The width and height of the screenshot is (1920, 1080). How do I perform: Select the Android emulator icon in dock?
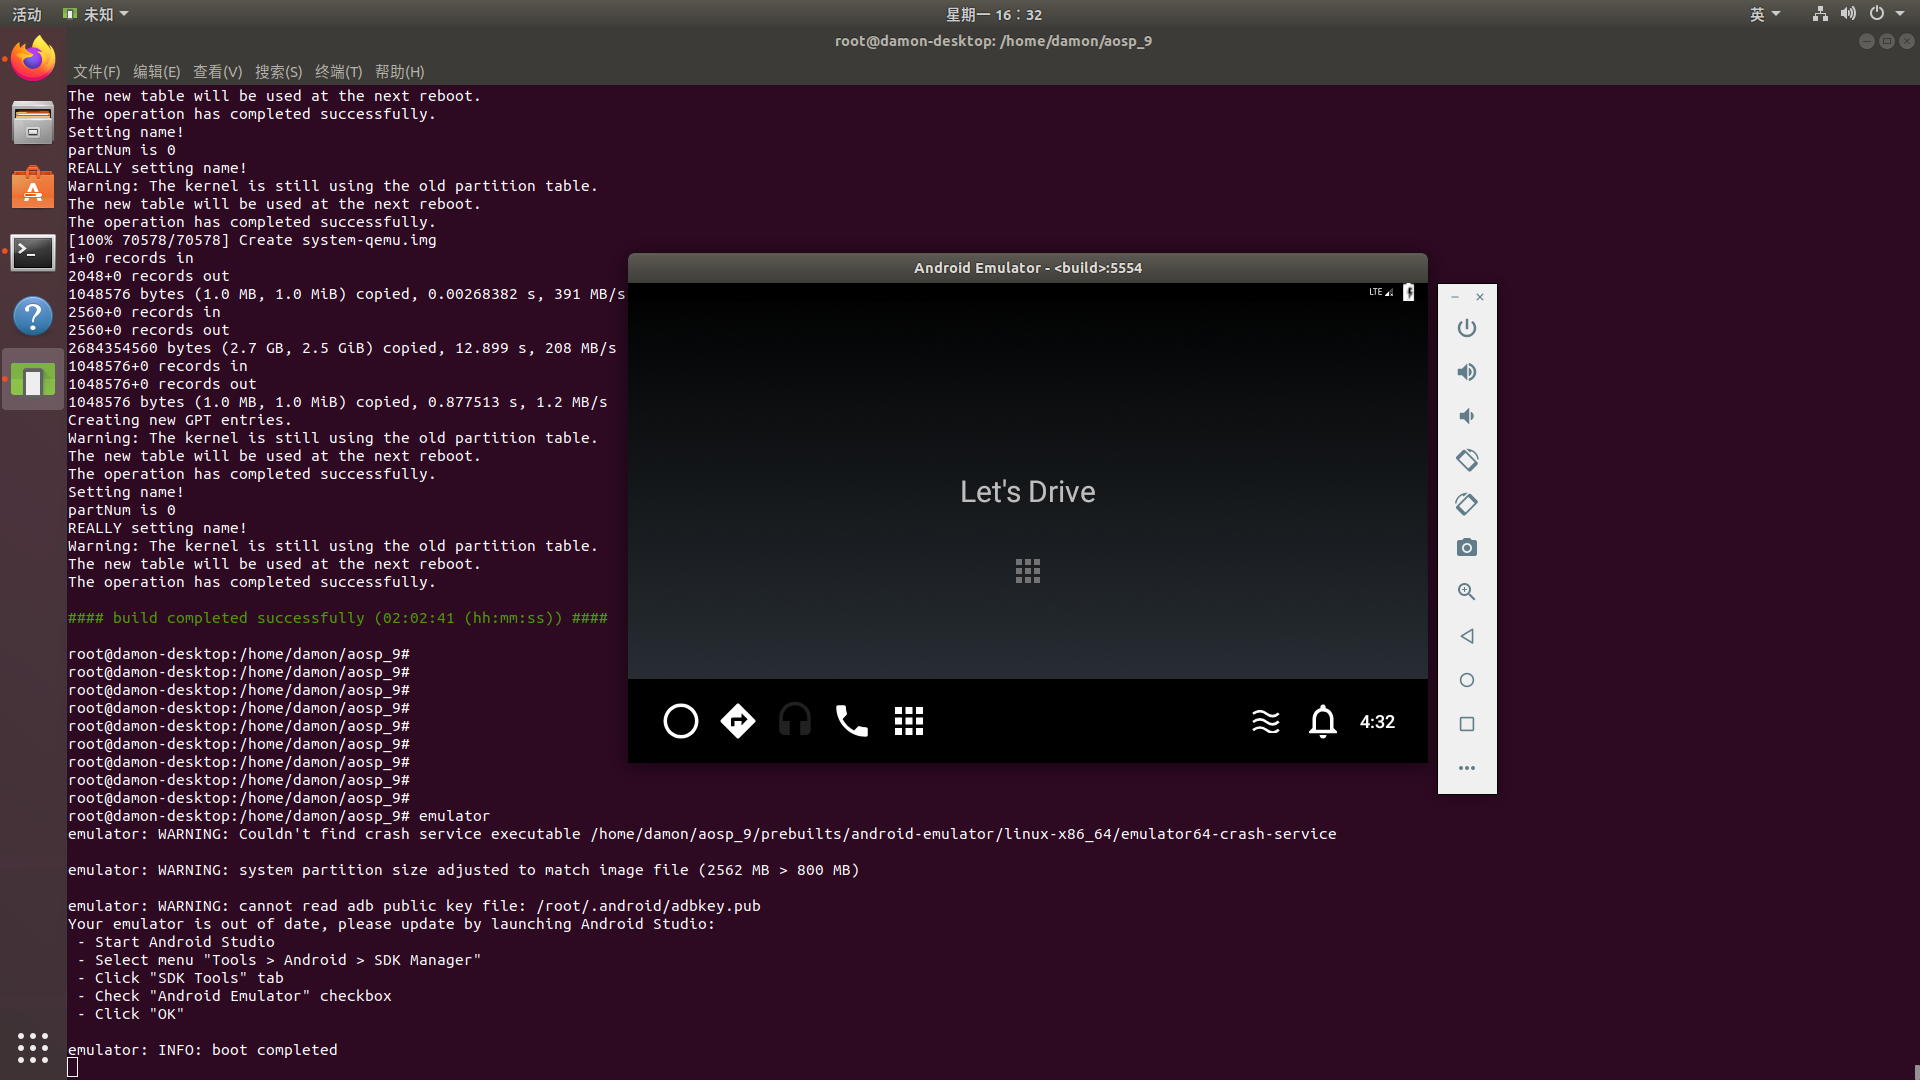pos(33,380)
